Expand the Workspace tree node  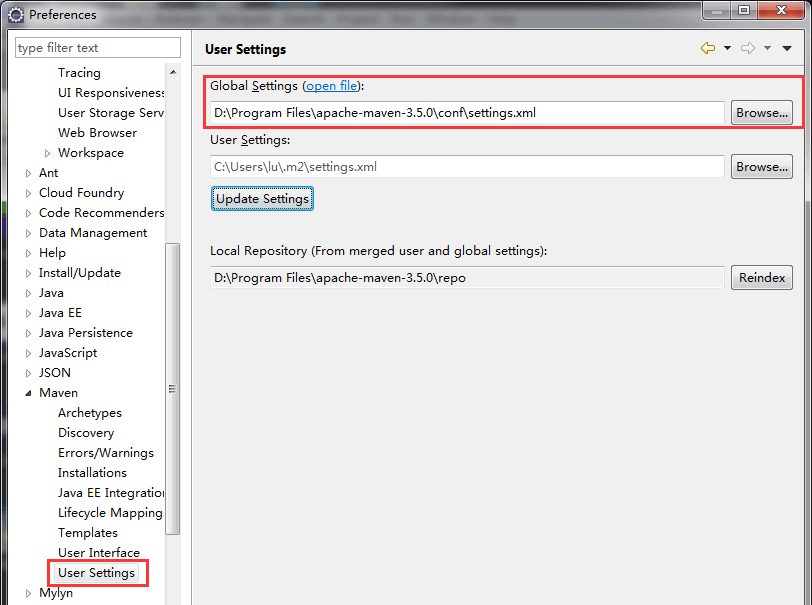pyautogui.click(x=47, y=153)
